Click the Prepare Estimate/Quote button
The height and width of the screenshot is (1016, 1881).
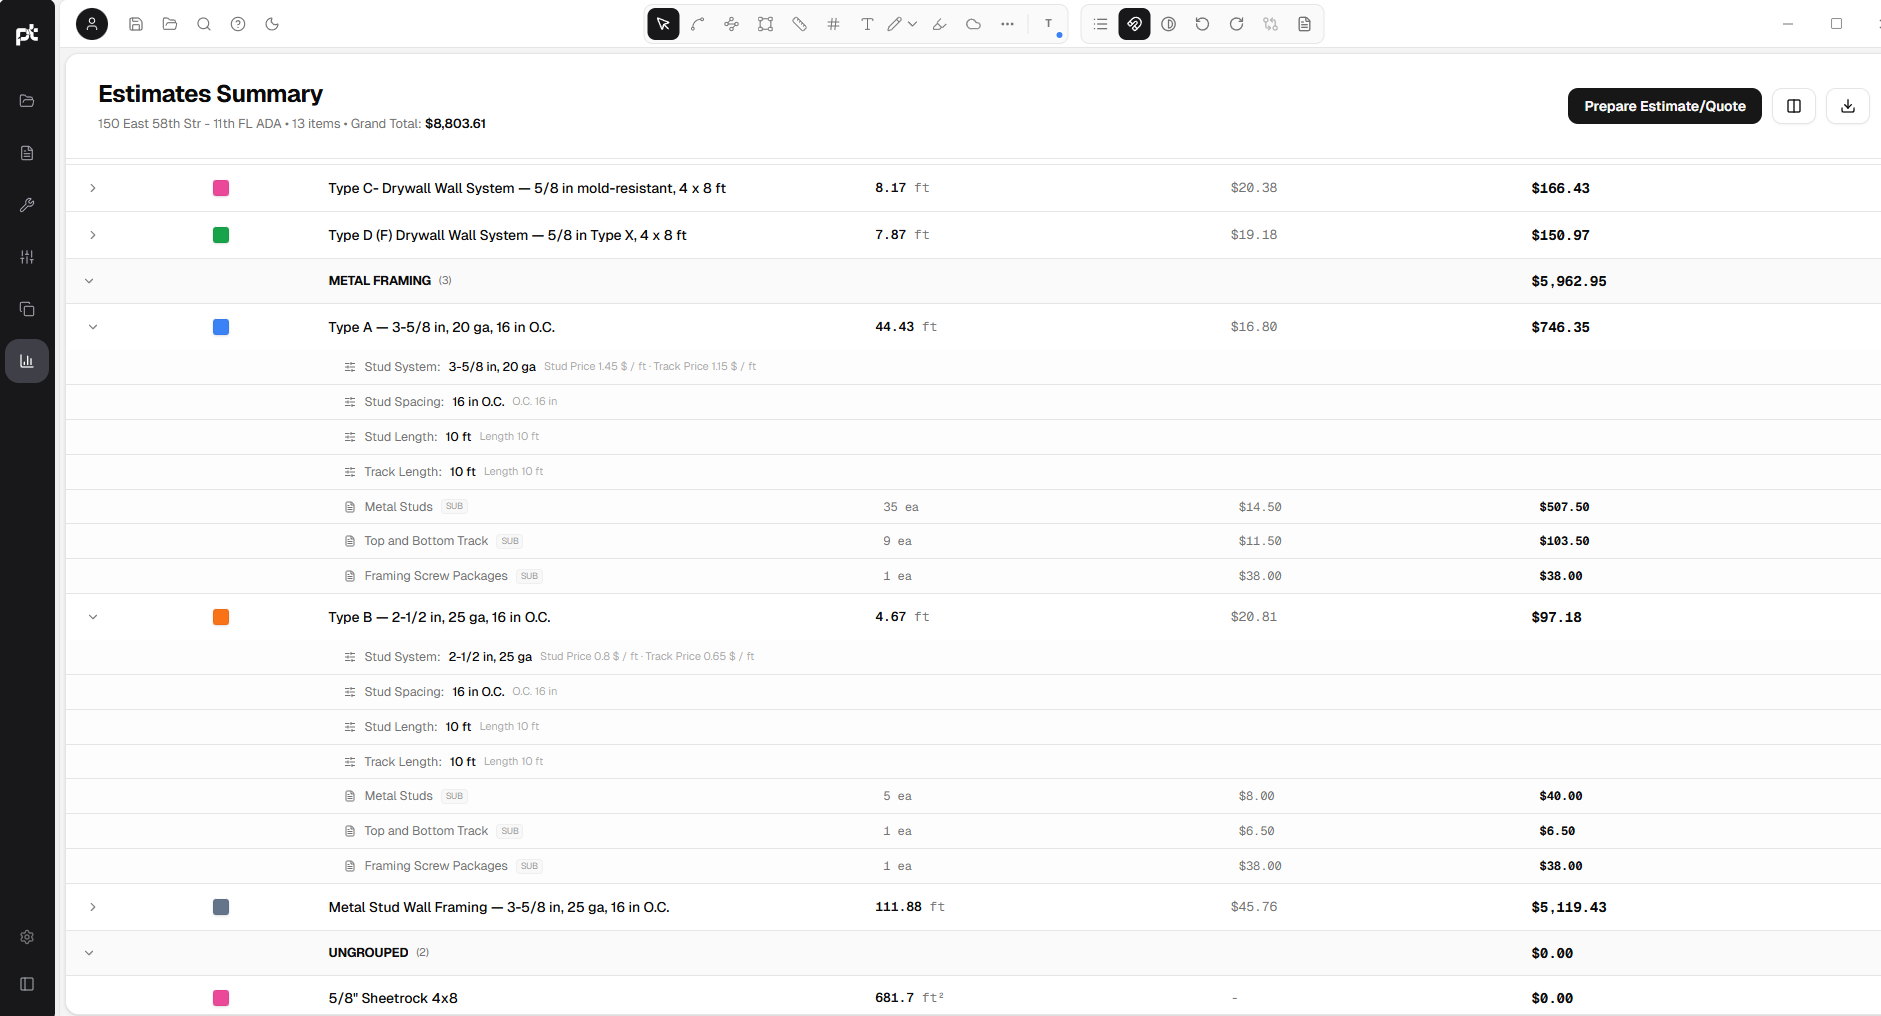1665,106
